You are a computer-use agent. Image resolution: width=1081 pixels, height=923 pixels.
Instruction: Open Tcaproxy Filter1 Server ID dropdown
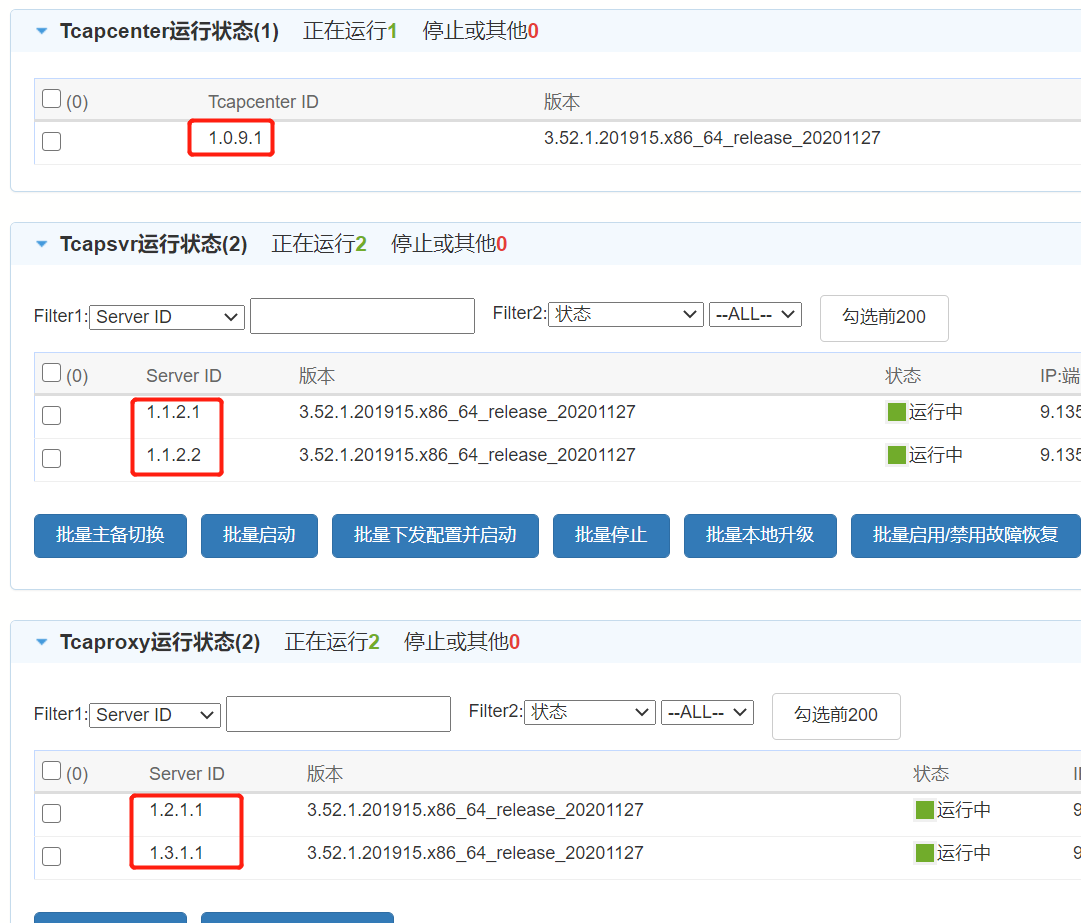tap(155, 715)
